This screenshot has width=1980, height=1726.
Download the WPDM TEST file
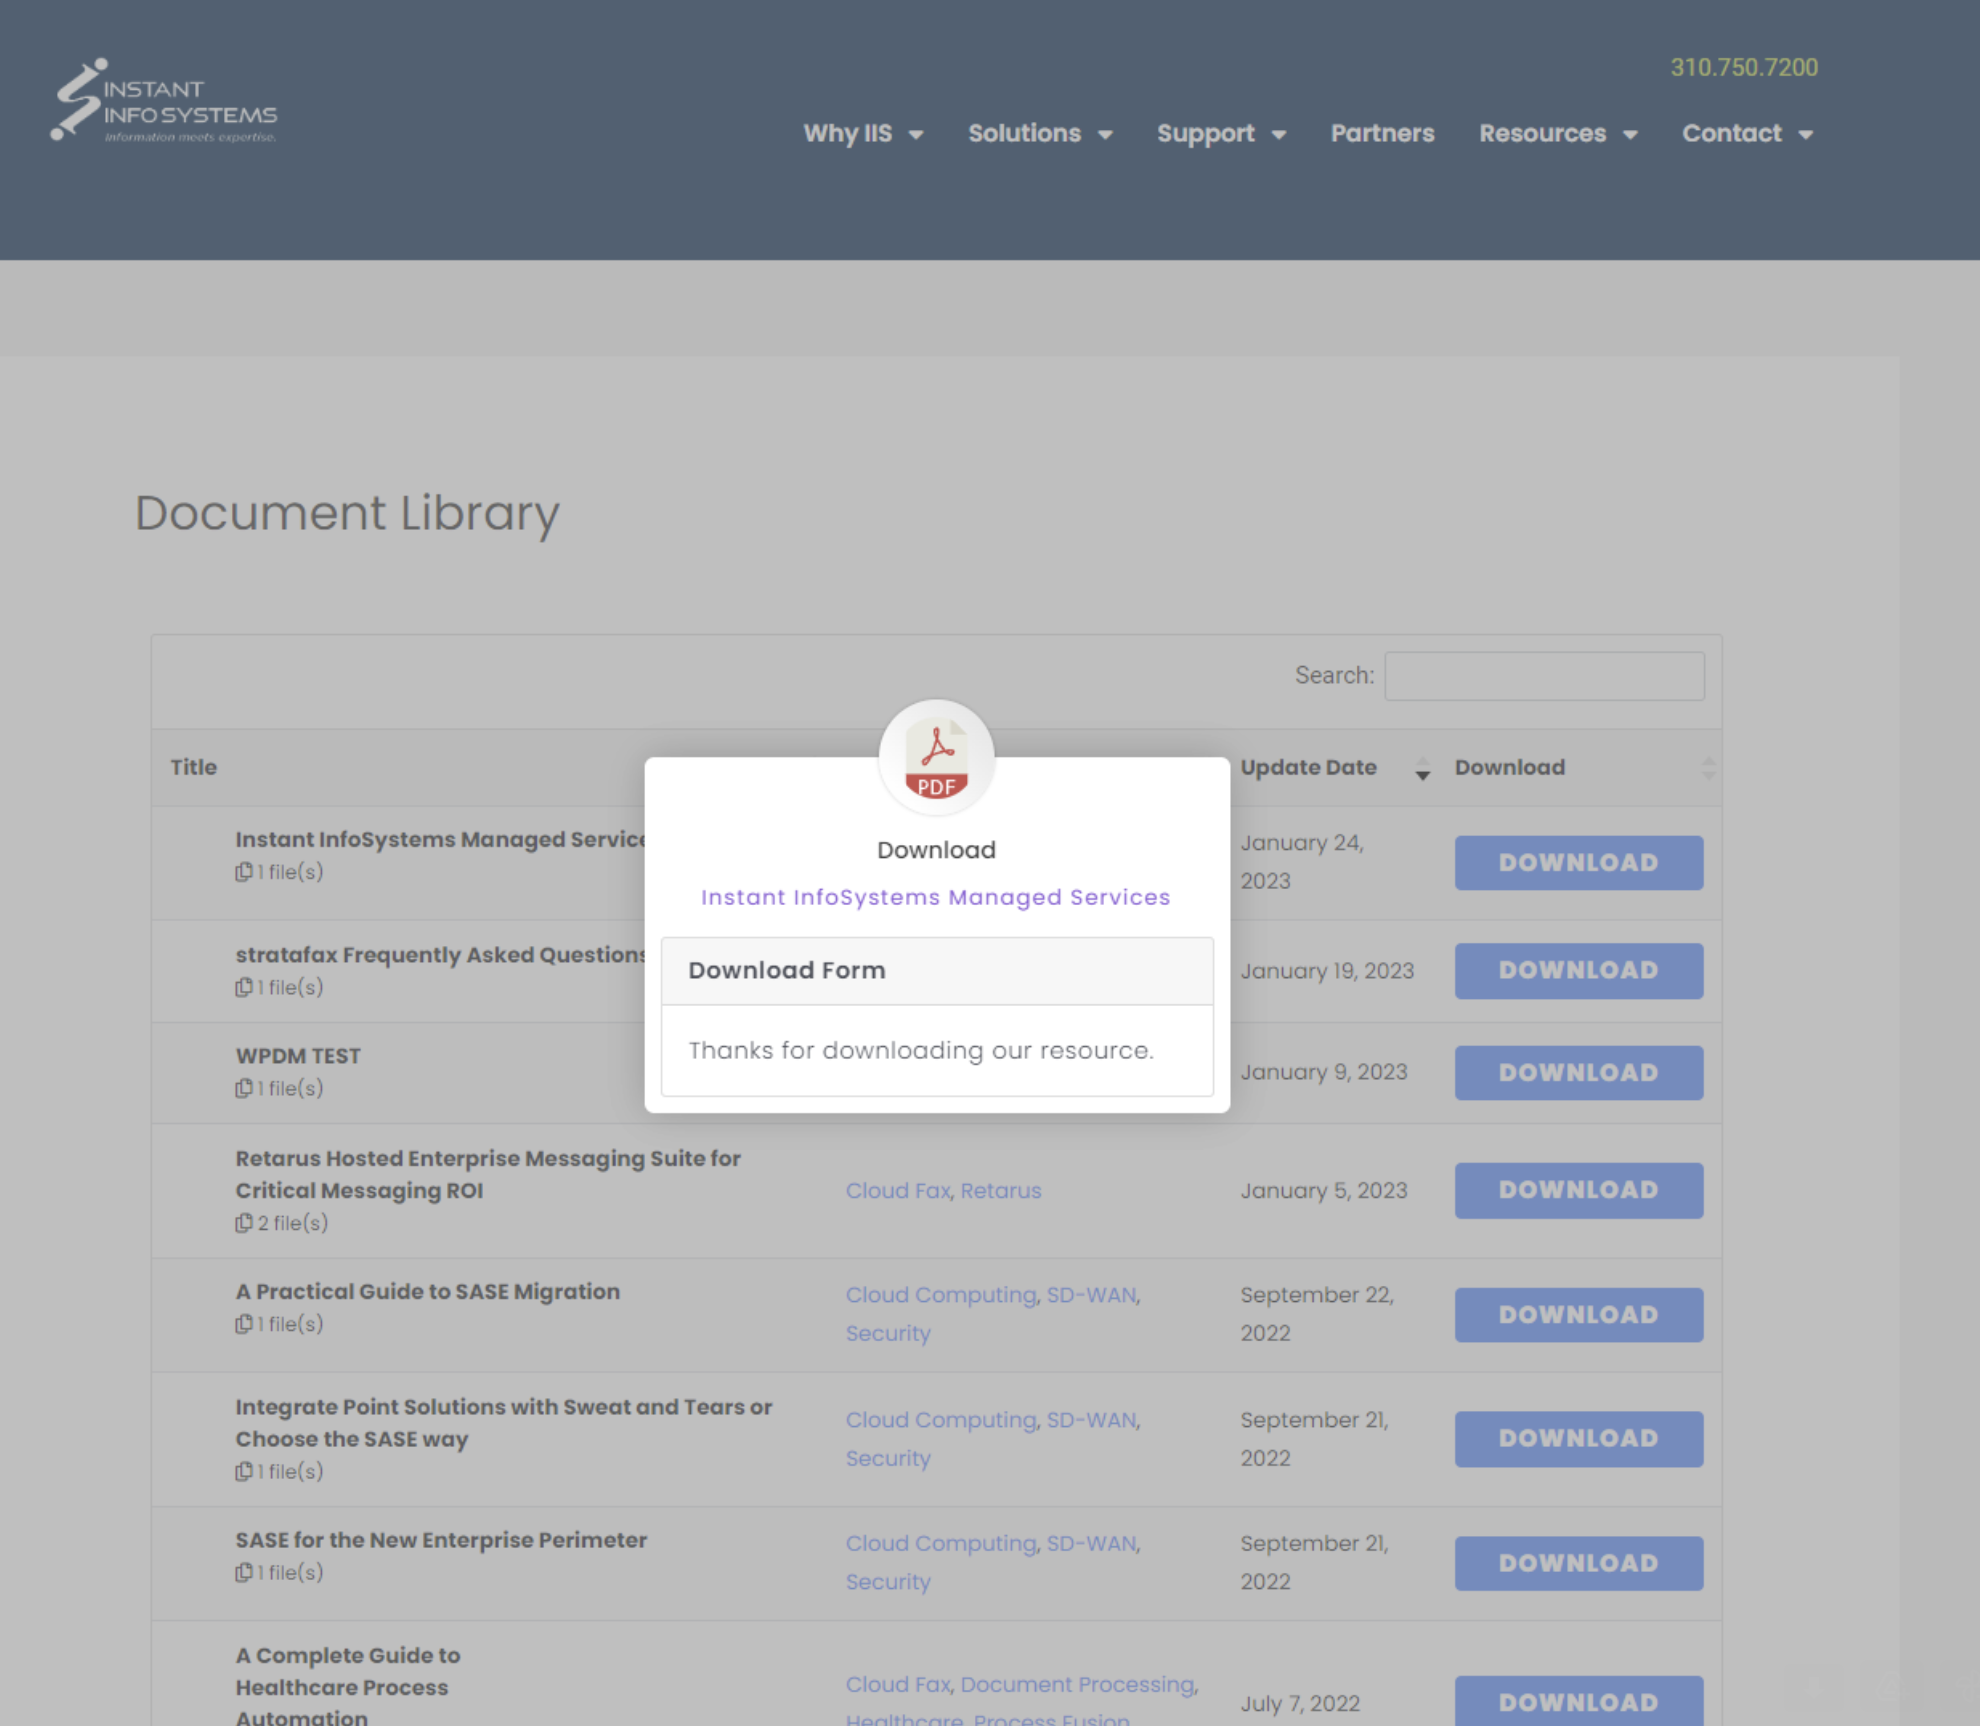[x=1579, y=1073]
